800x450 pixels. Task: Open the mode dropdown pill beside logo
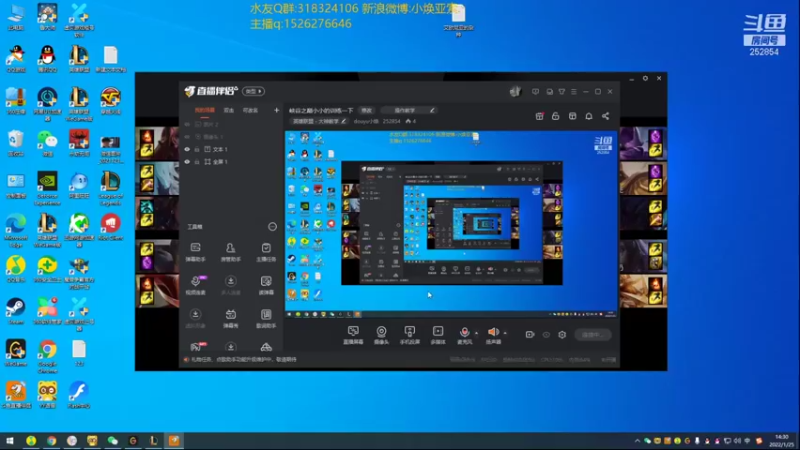coord(253,91)
